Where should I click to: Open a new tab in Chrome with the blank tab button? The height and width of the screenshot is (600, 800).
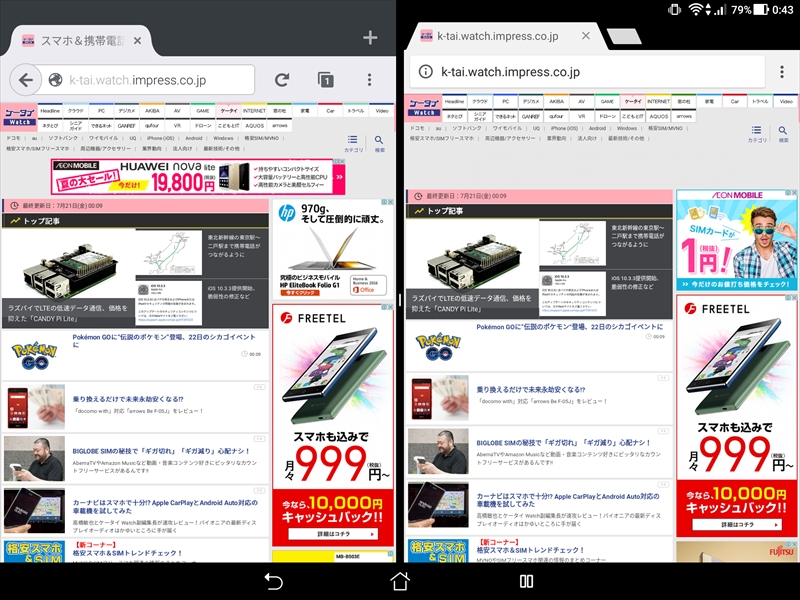623,37
